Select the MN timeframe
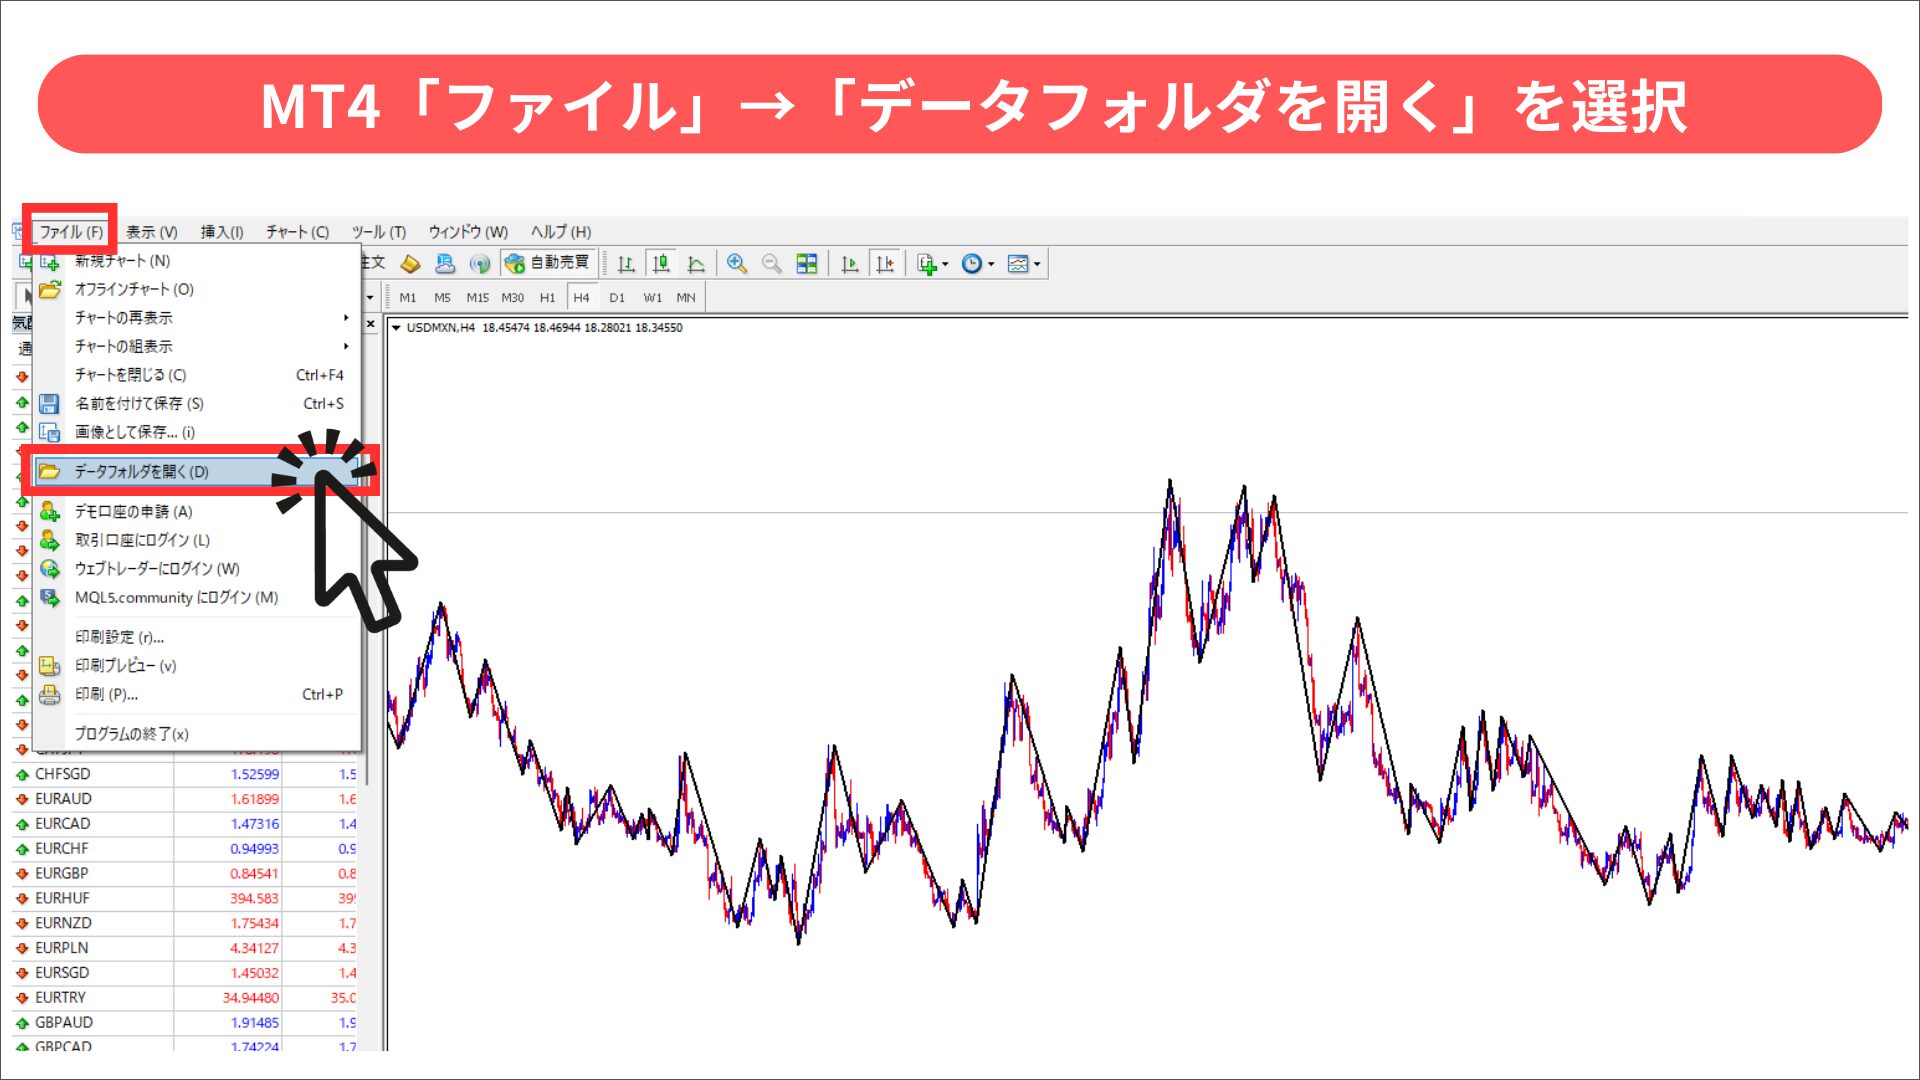1920x1080 pixels. tap(686, 298)
